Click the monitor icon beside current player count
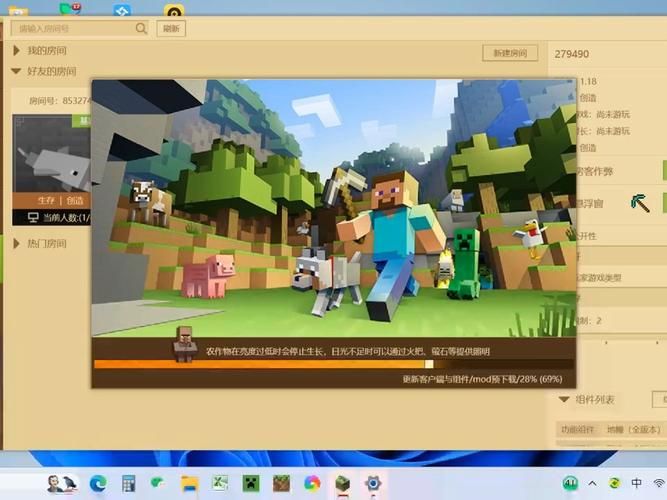This screenshot has width=667, height=500. click(x=33, y=217)
